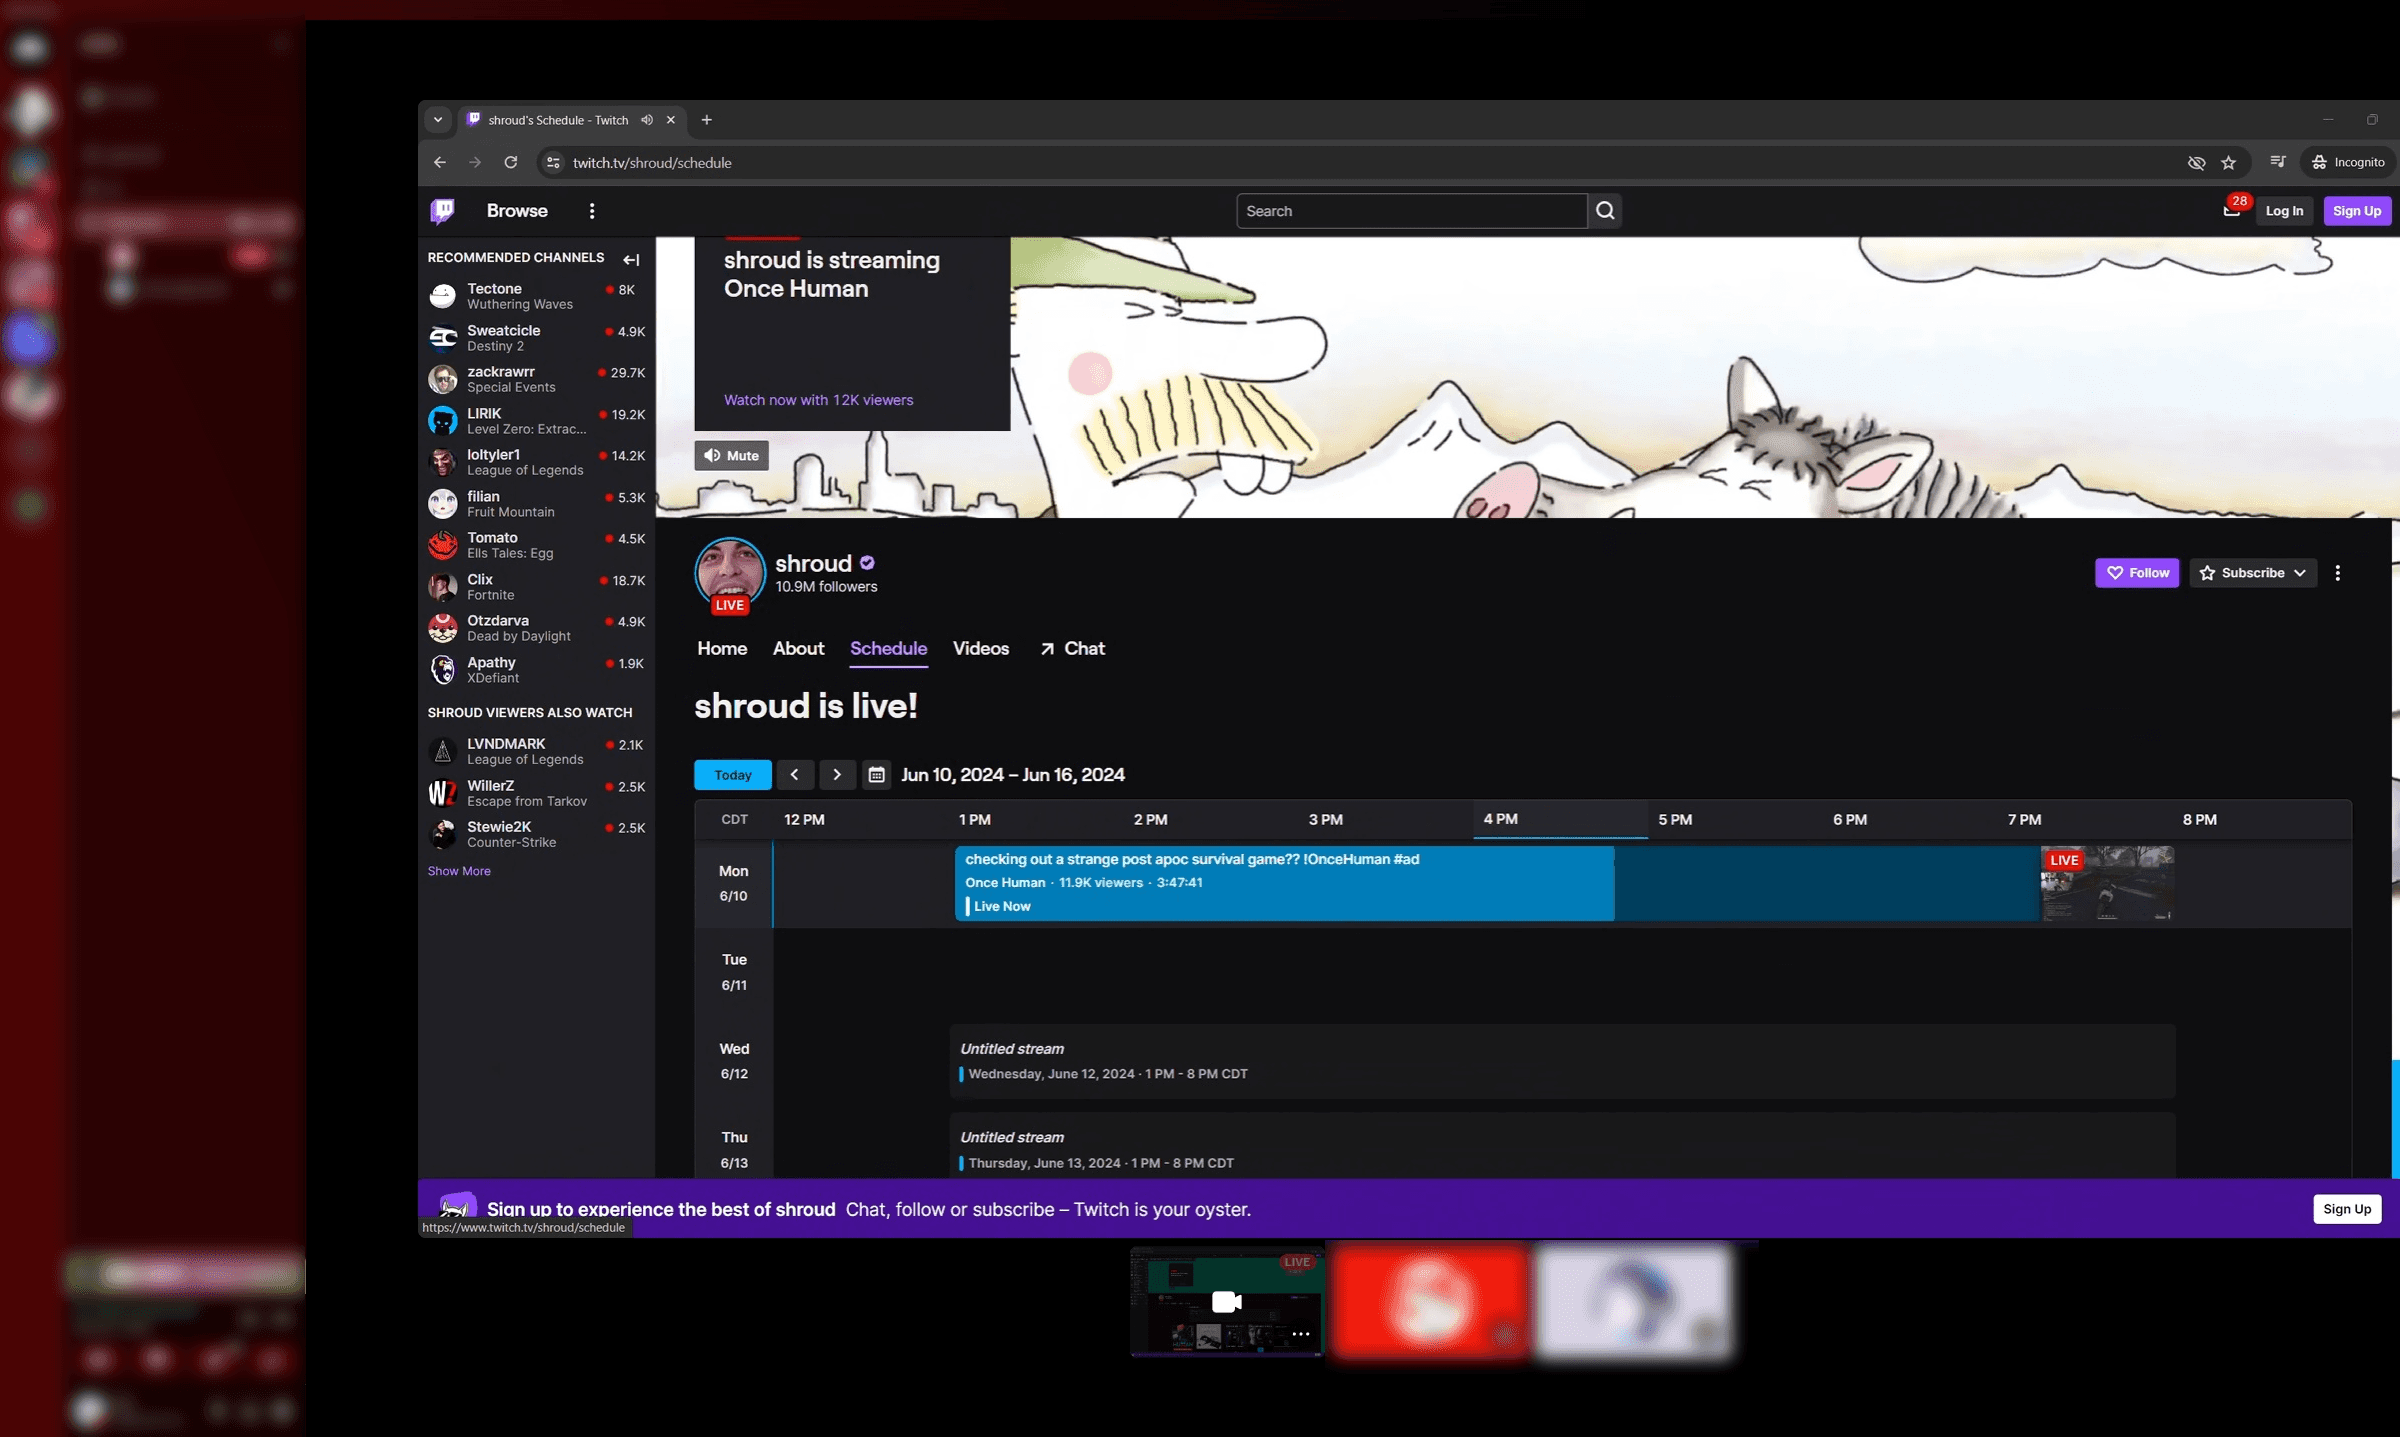Screen dimensions: 2400x1437
Task: Click the Twitch logo home icon
Action: click(x=442, y=210)
